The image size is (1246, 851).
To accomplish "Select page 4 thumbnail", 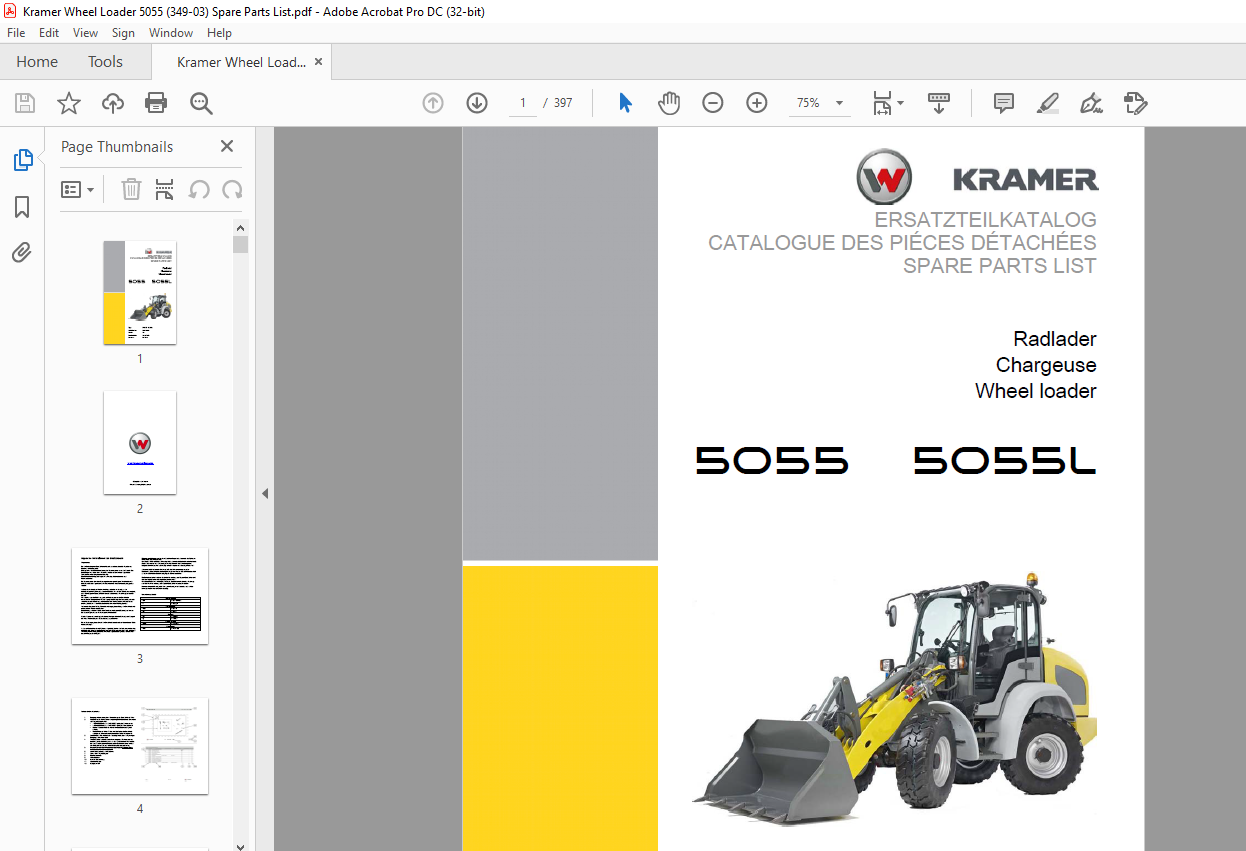I will pyautogui.click(x=140, y=746).
